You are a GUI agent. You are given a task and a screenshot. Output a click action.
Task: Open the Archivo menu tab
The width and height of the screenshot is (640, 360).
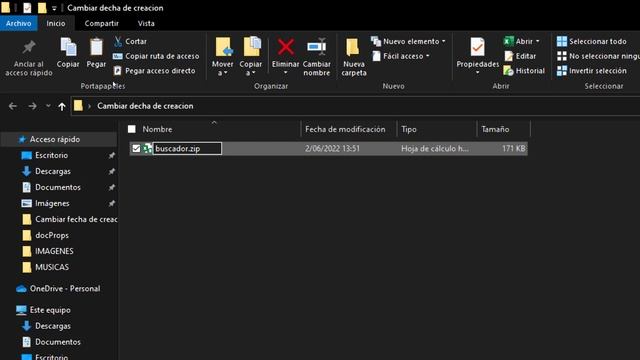click(x=18, y=23)
